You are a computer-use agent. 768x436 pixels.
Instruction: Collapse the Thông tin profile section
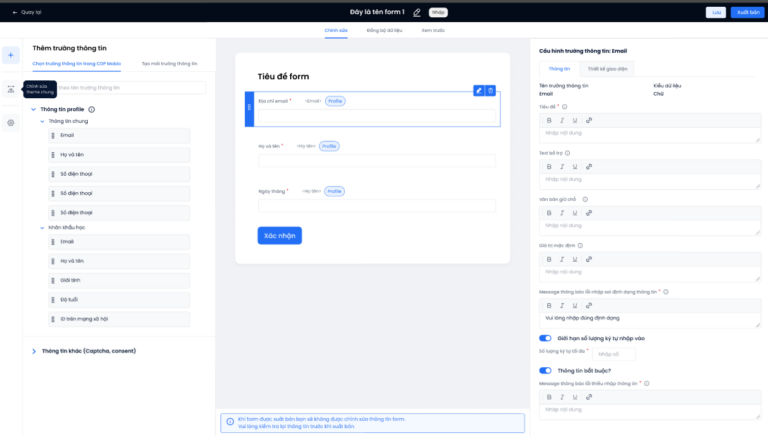point(34,109)
